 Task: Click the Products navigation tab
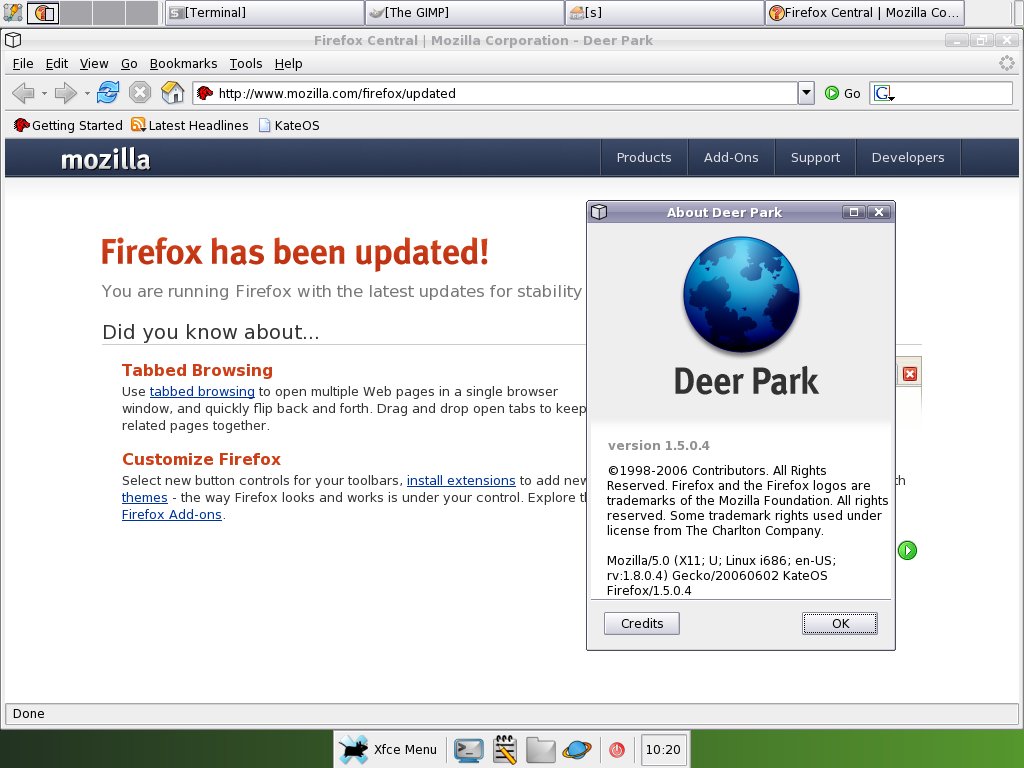(x=644, y=157)
